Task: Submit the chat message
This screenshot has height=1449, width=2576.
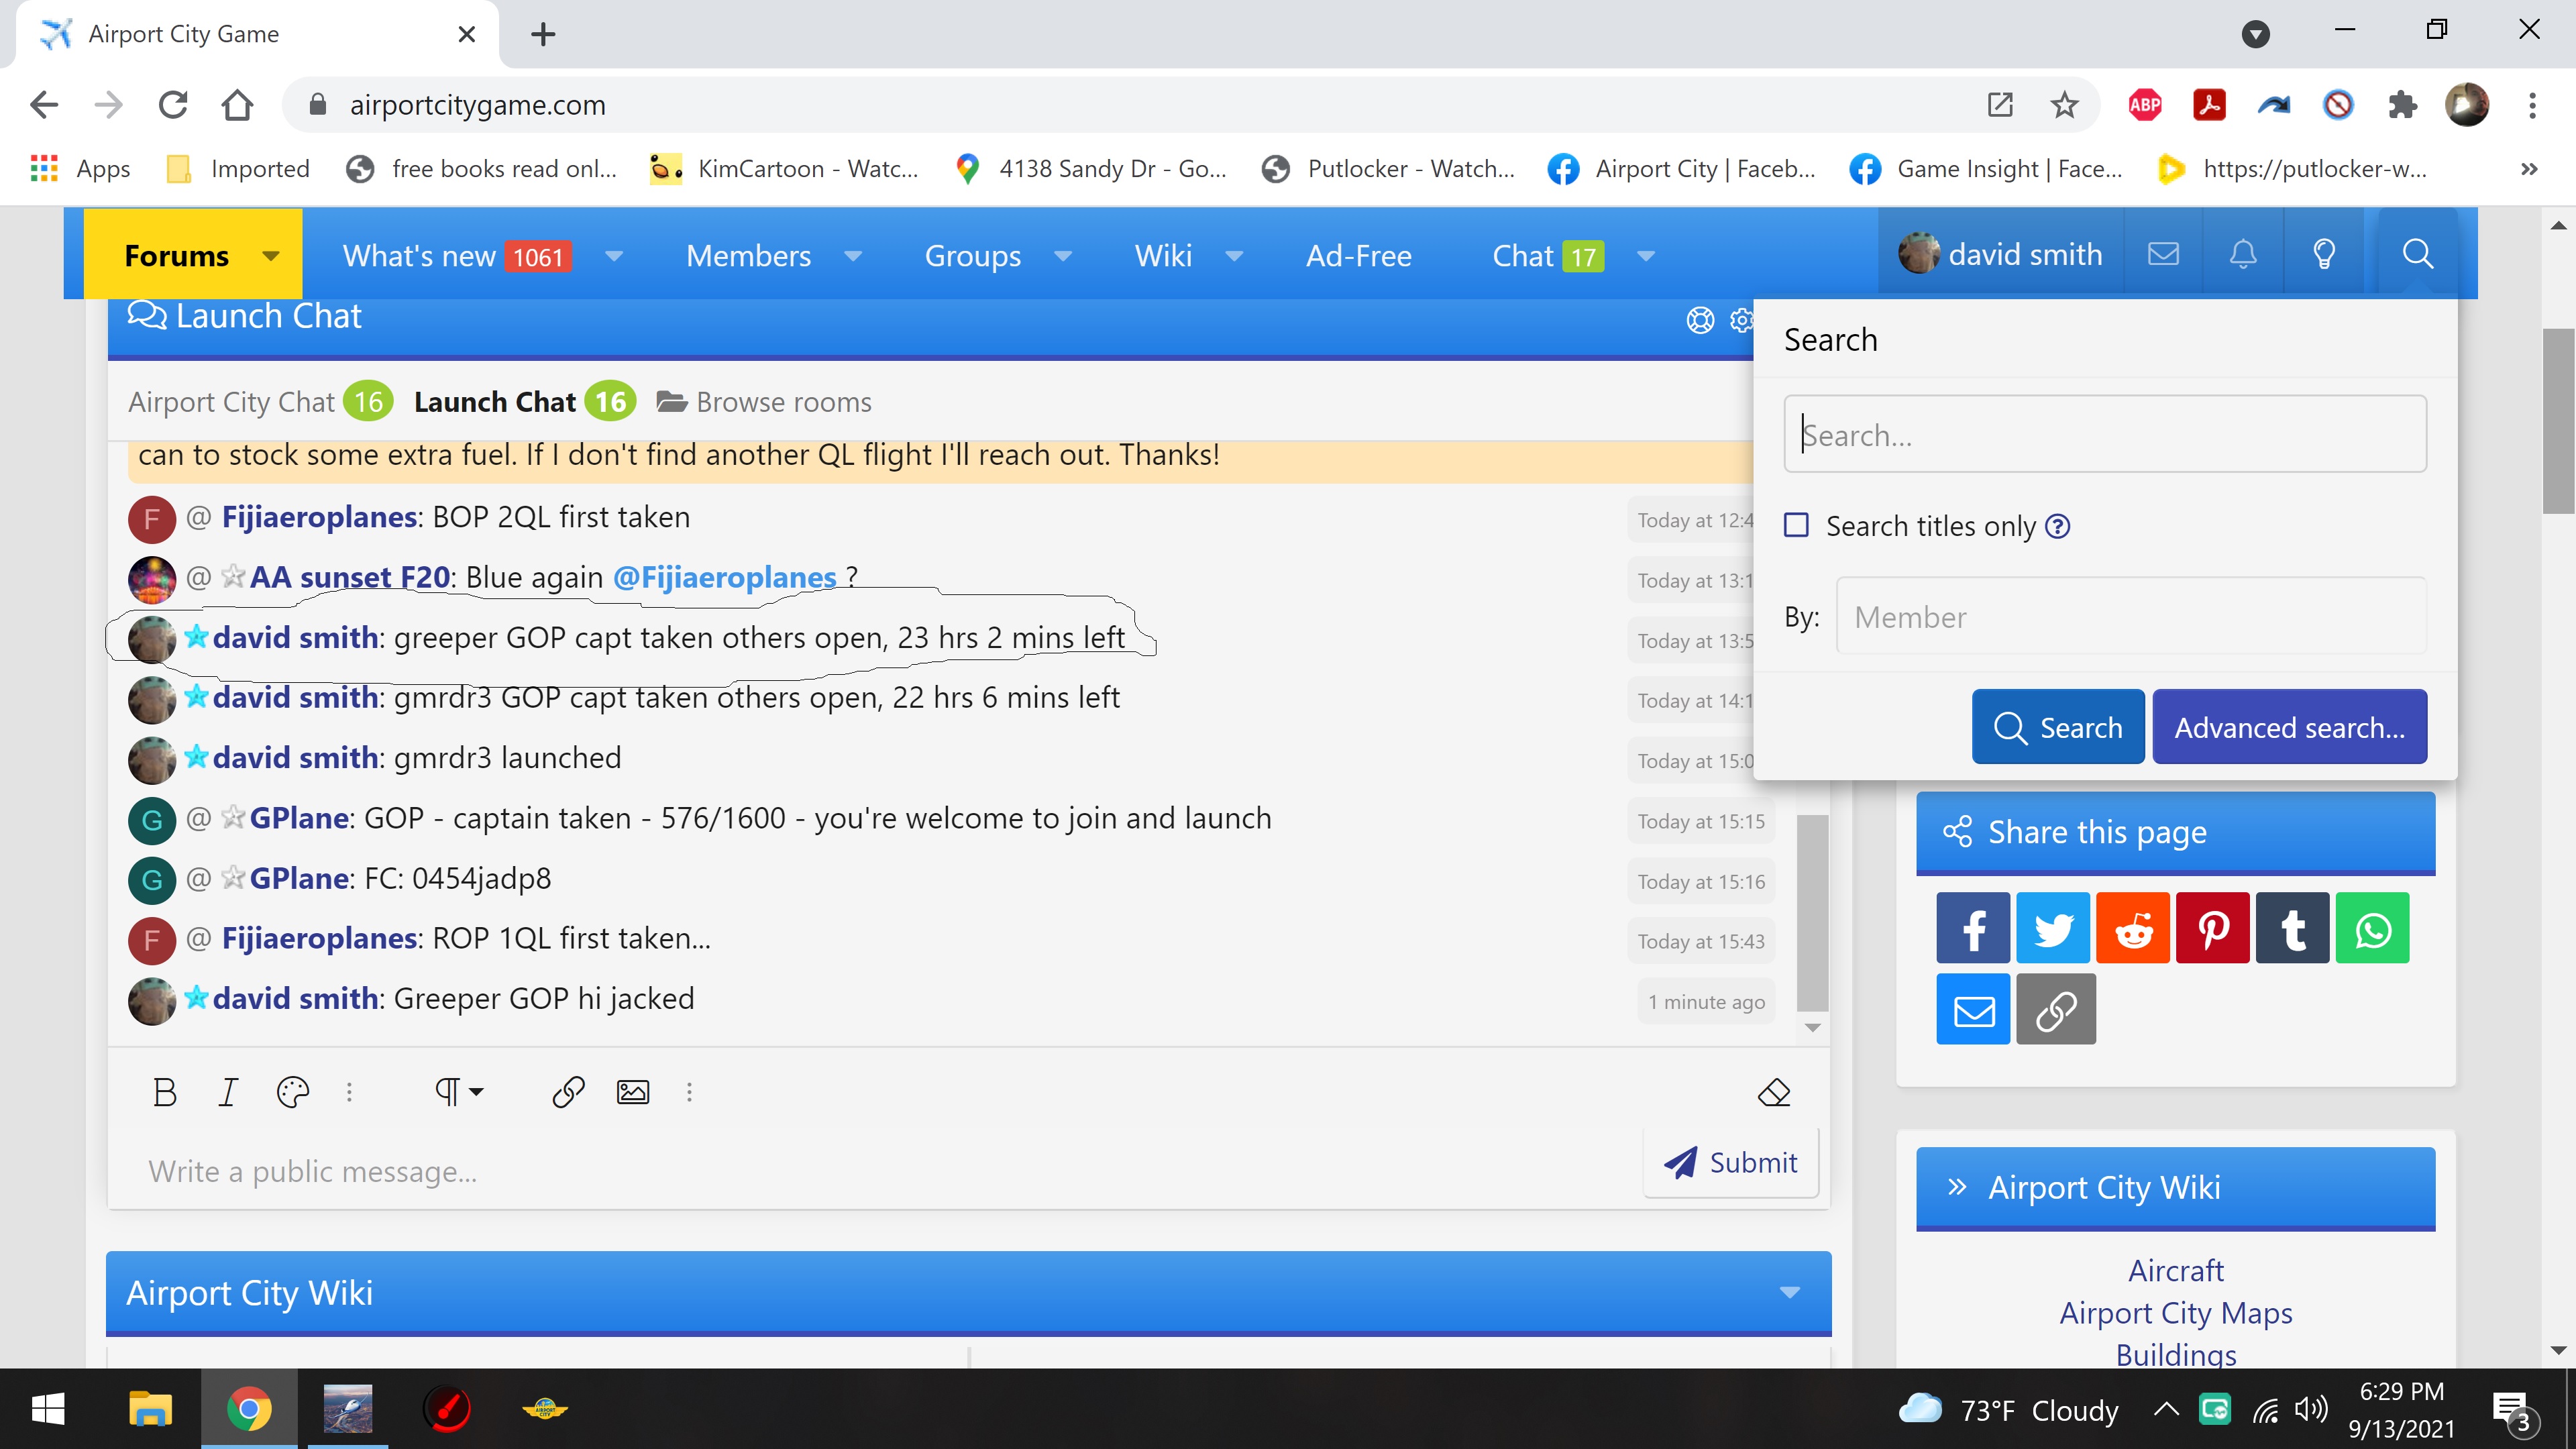Action: click(x=1730, y=1162)
